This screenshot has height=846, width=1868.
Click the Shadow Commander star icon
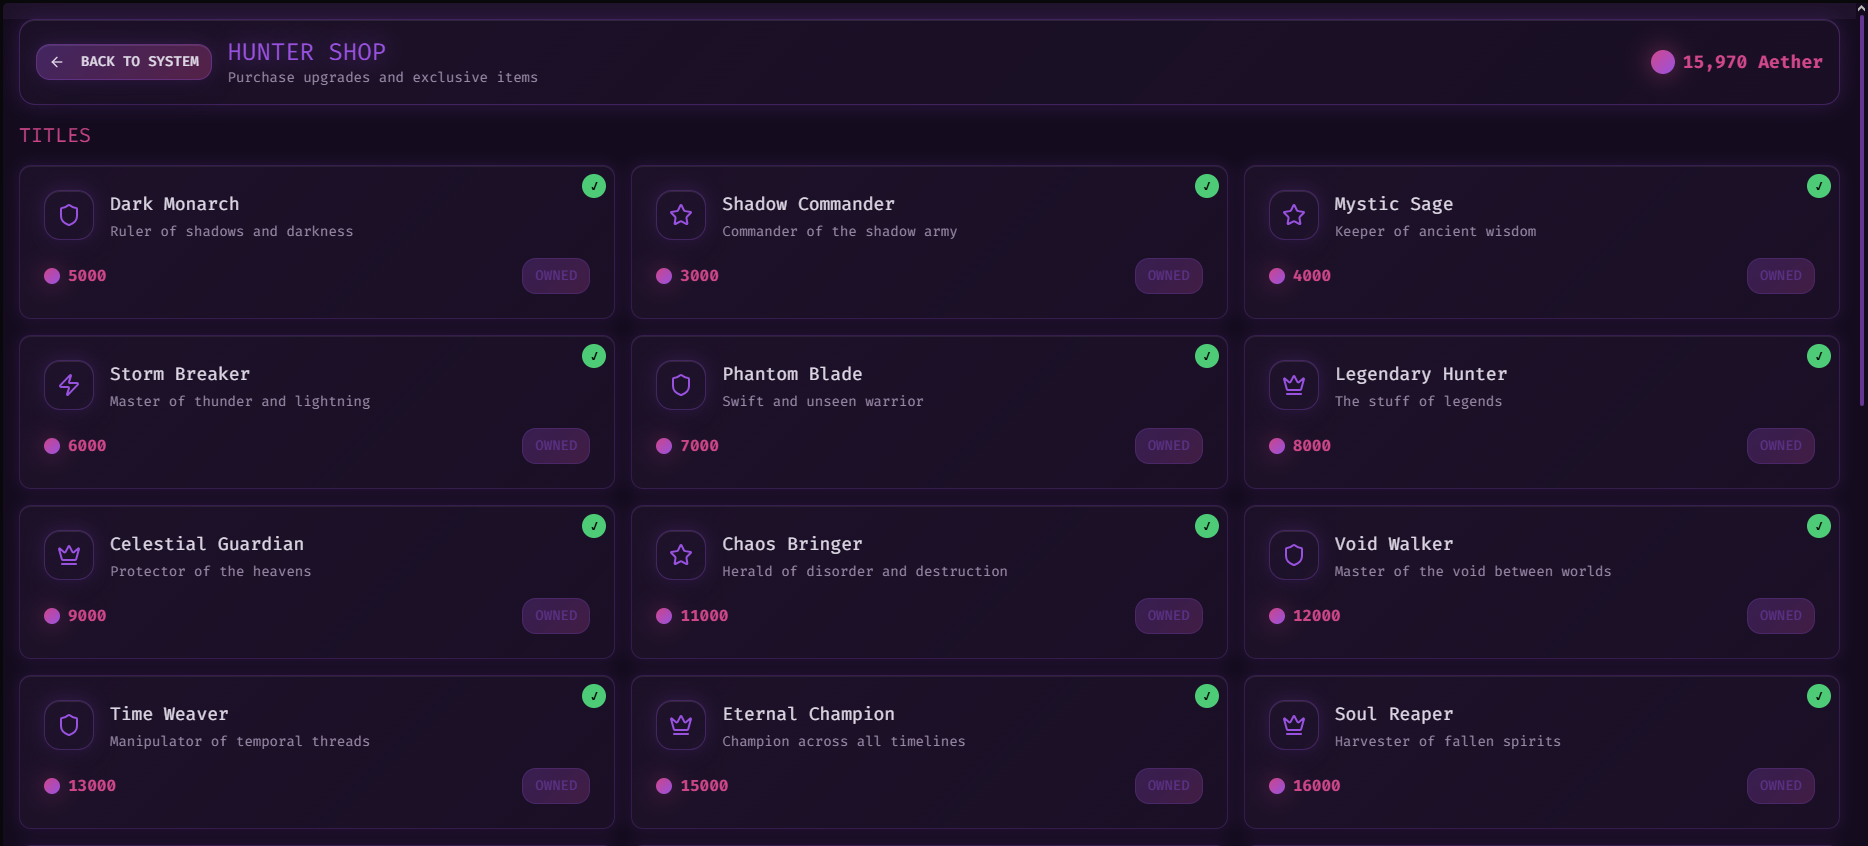tap(681, 215)
